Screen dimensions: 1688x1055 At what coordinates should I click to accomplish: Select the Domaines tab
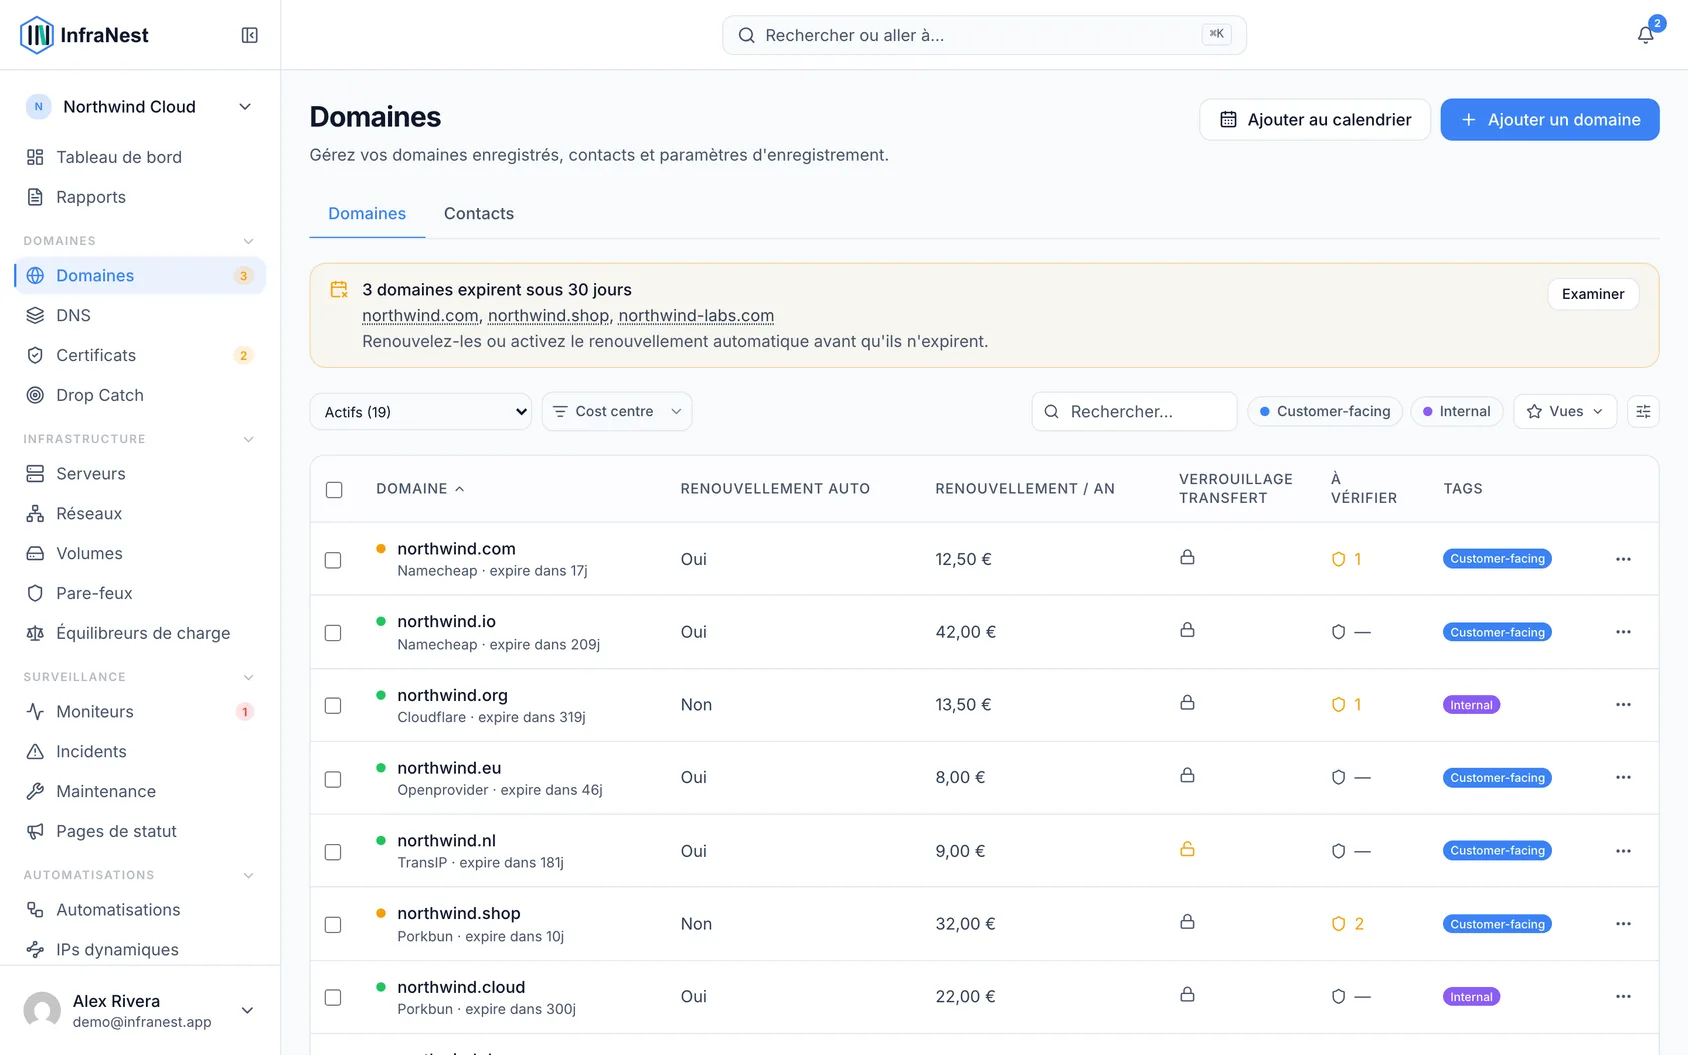(367, 214)
